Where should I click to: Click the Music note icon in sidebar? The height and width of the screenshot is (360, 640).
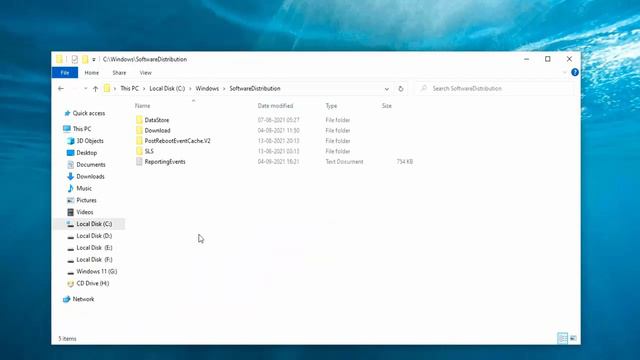tap(71, 188)
